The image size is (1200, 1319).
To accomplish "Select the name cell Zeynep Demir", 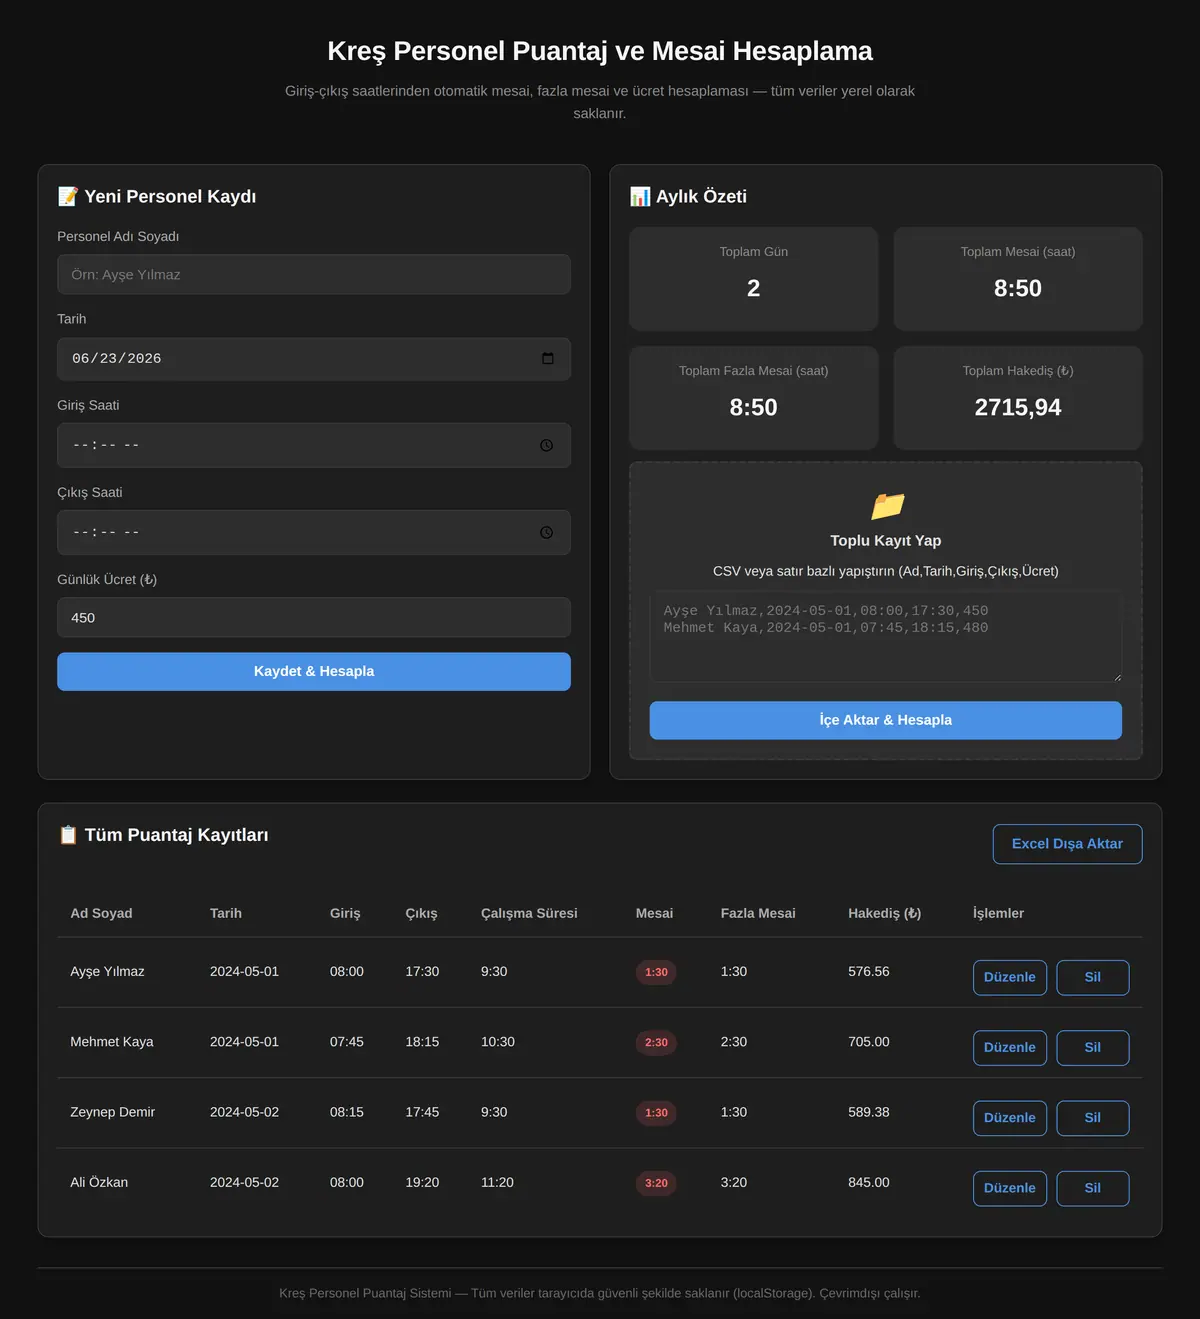I will tap(113, 1112).
